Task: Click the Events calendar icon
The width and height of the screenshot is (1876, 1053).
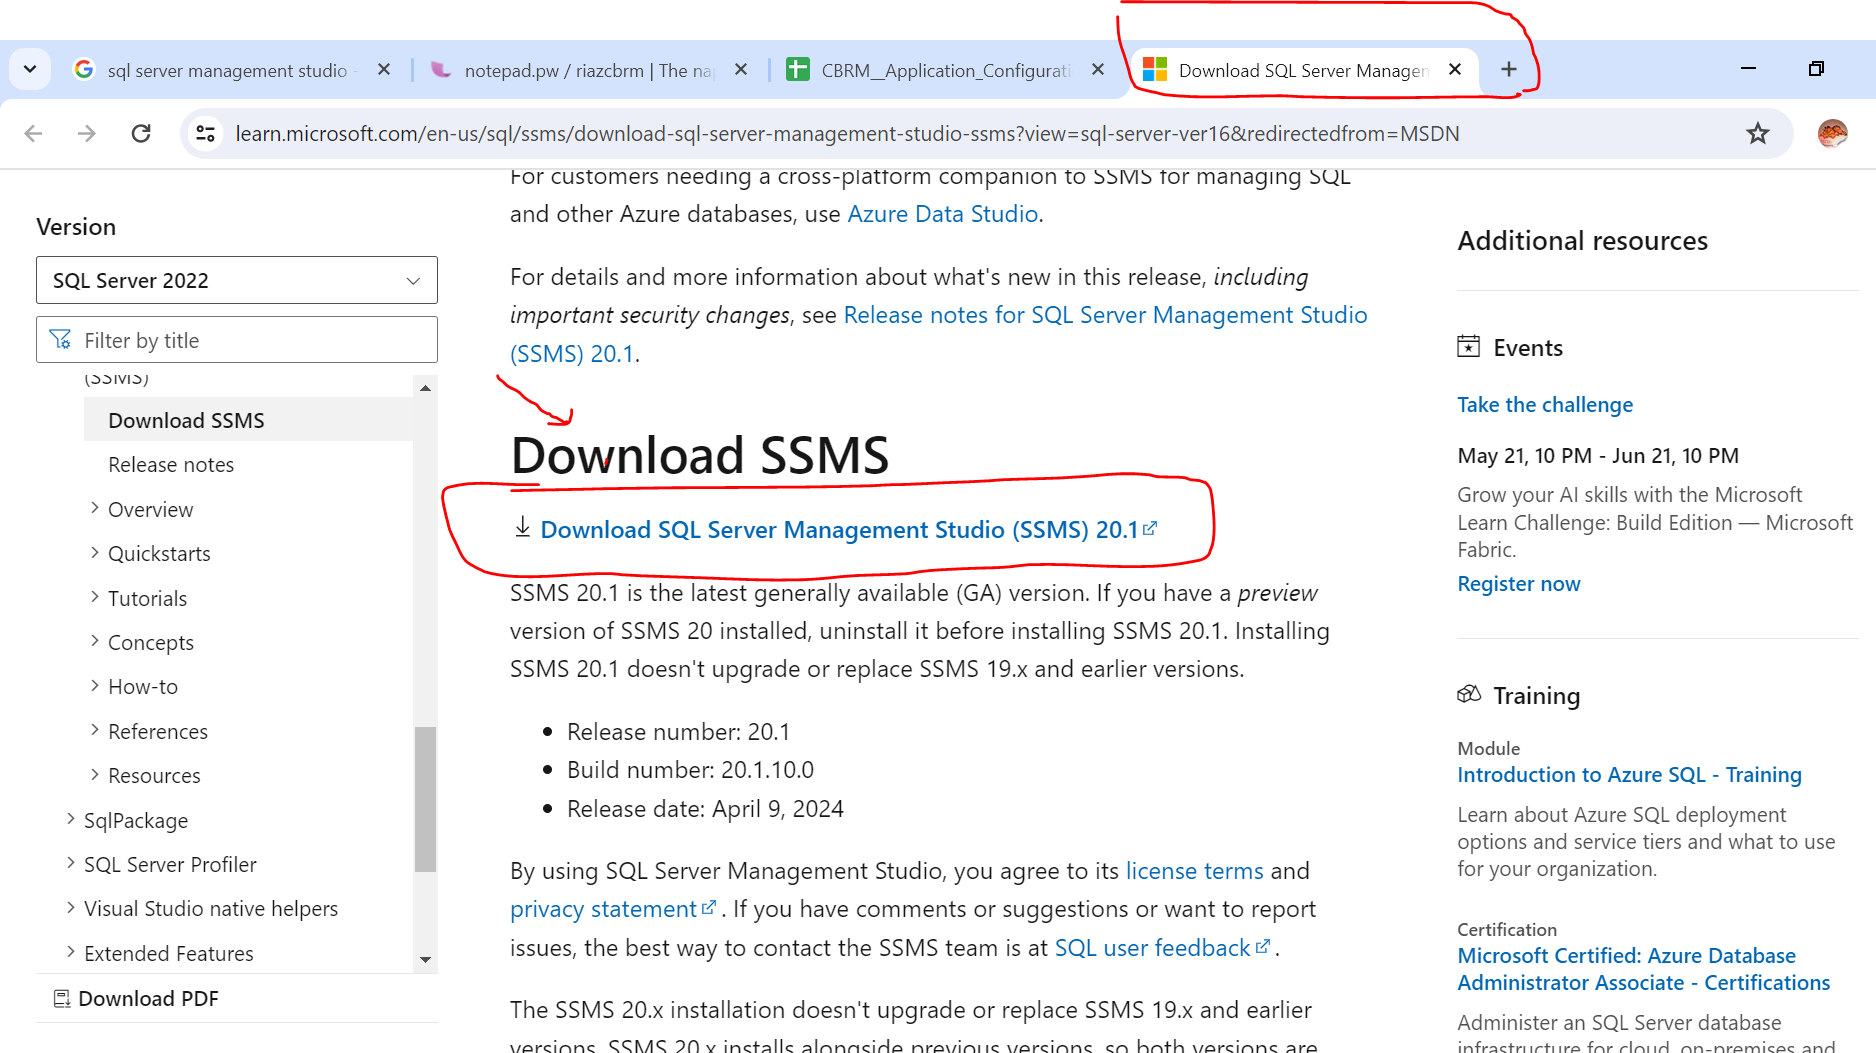Action: pos(1468,347)
